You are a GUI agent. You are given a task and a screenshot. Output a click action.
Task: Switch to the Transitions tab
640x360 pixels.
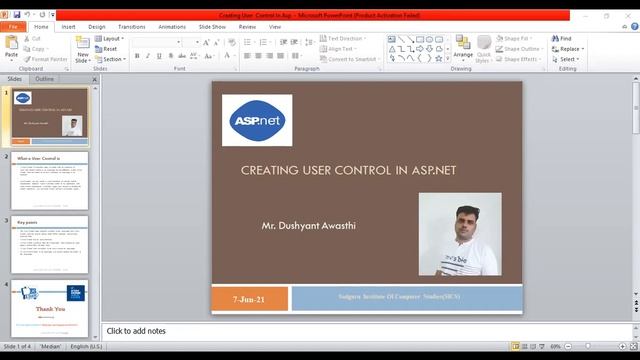131,27
